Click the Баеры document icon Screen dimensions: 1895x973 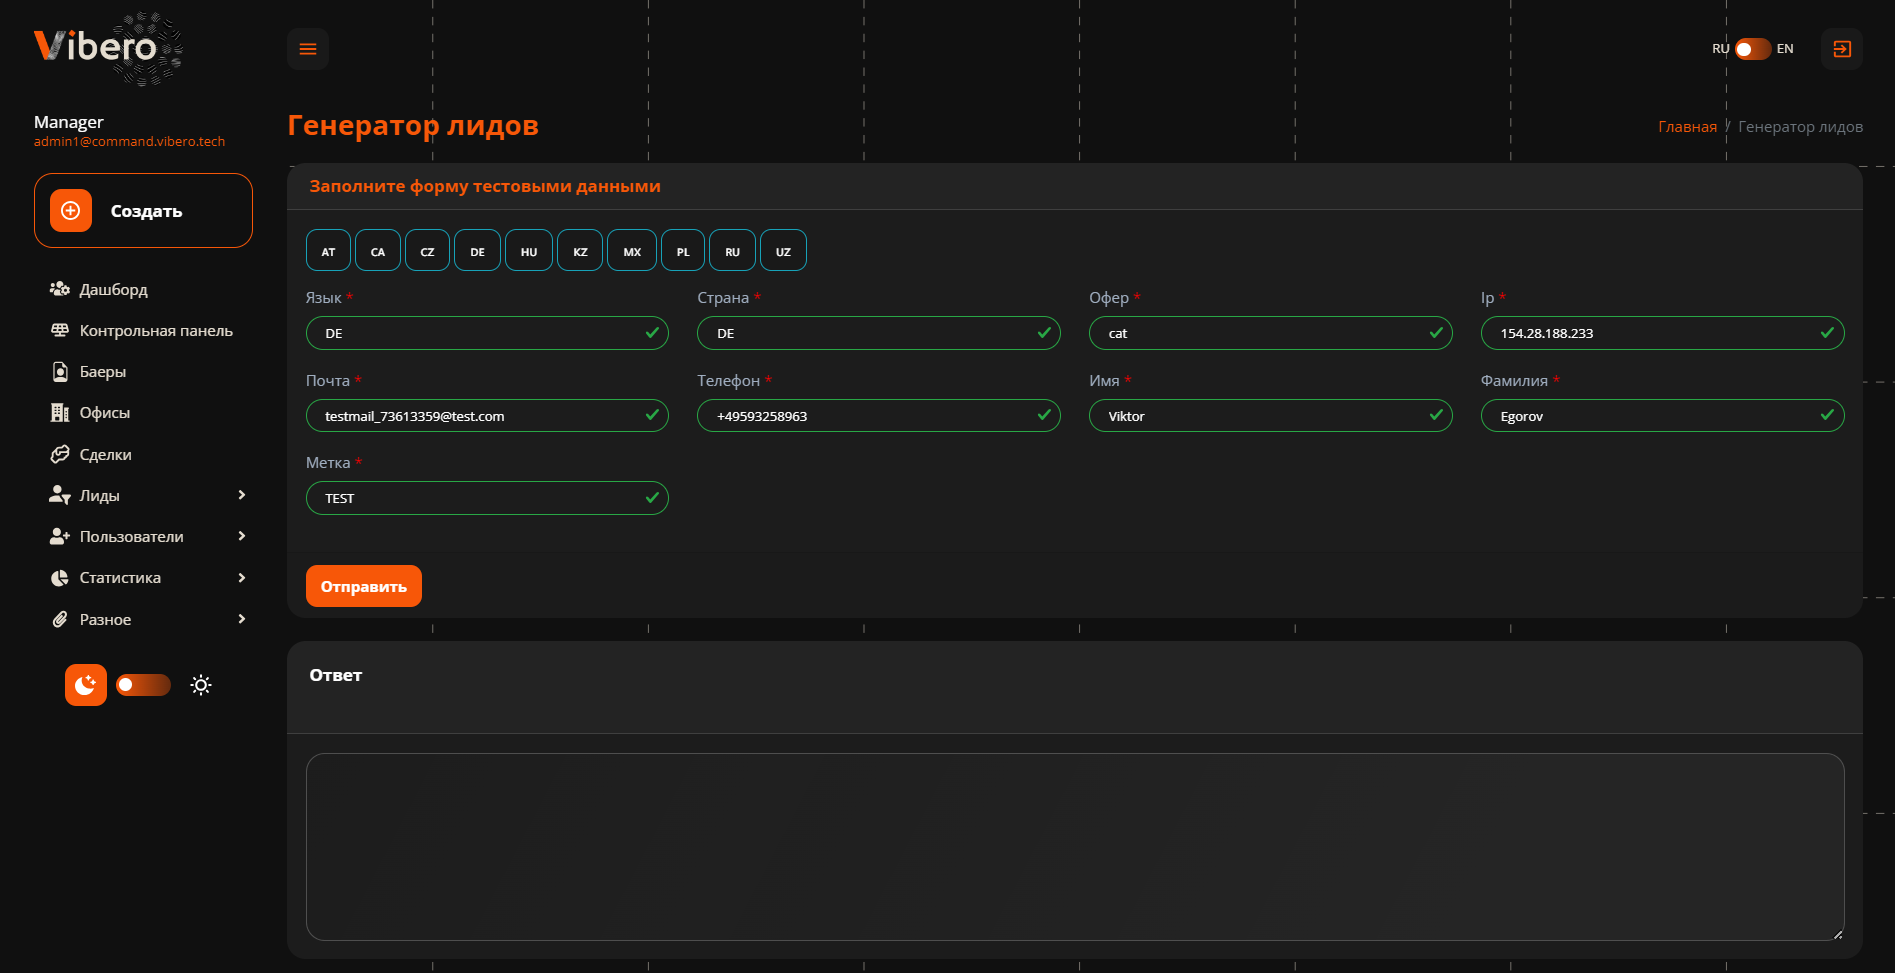tap(60, 371)
